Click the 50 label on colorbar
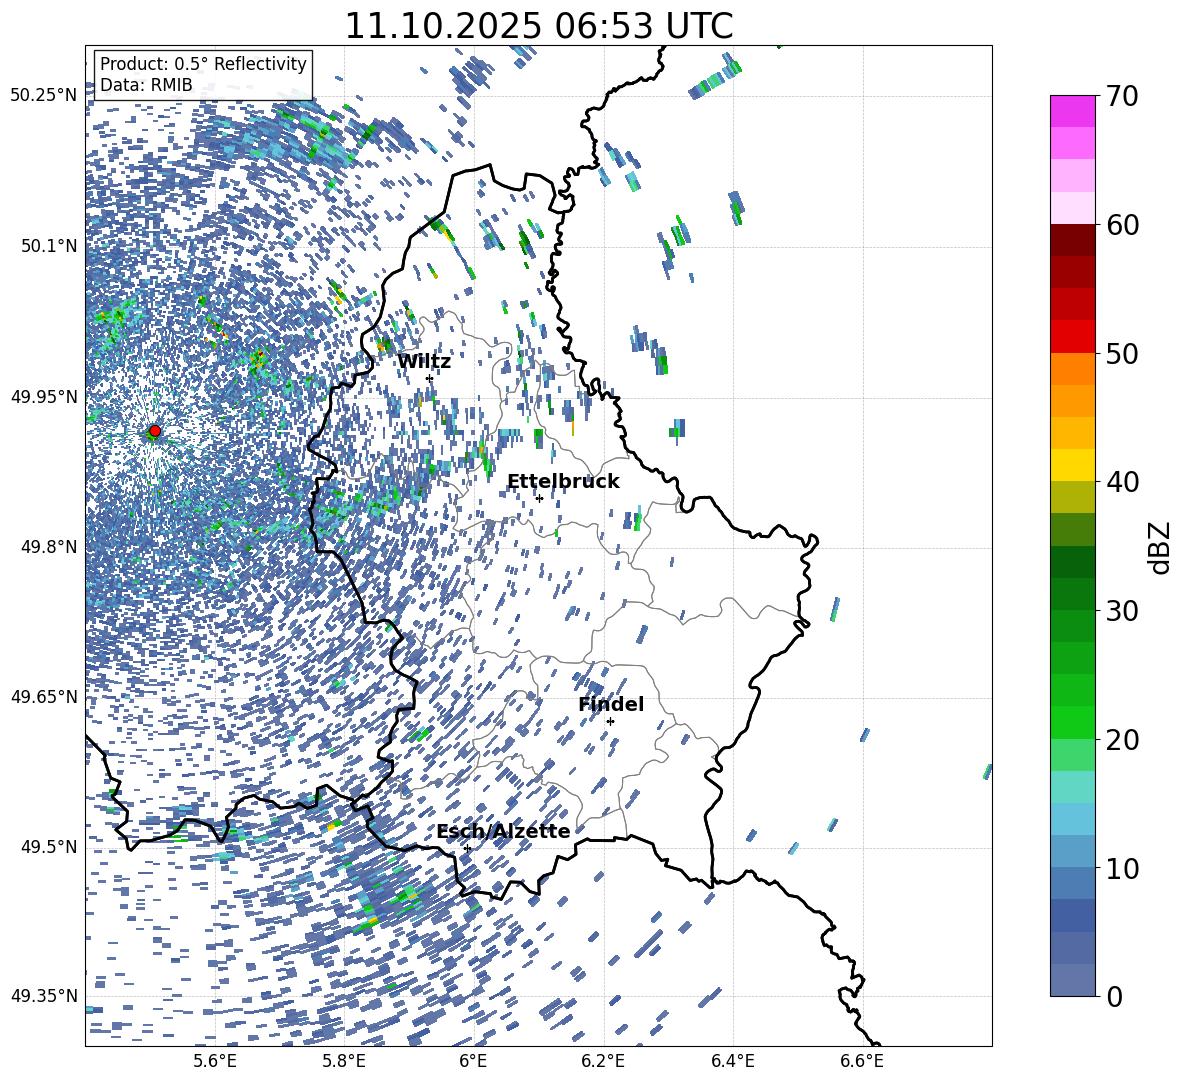The width and height of the screenshot is (1184, 1081). tap(1123, 354)
